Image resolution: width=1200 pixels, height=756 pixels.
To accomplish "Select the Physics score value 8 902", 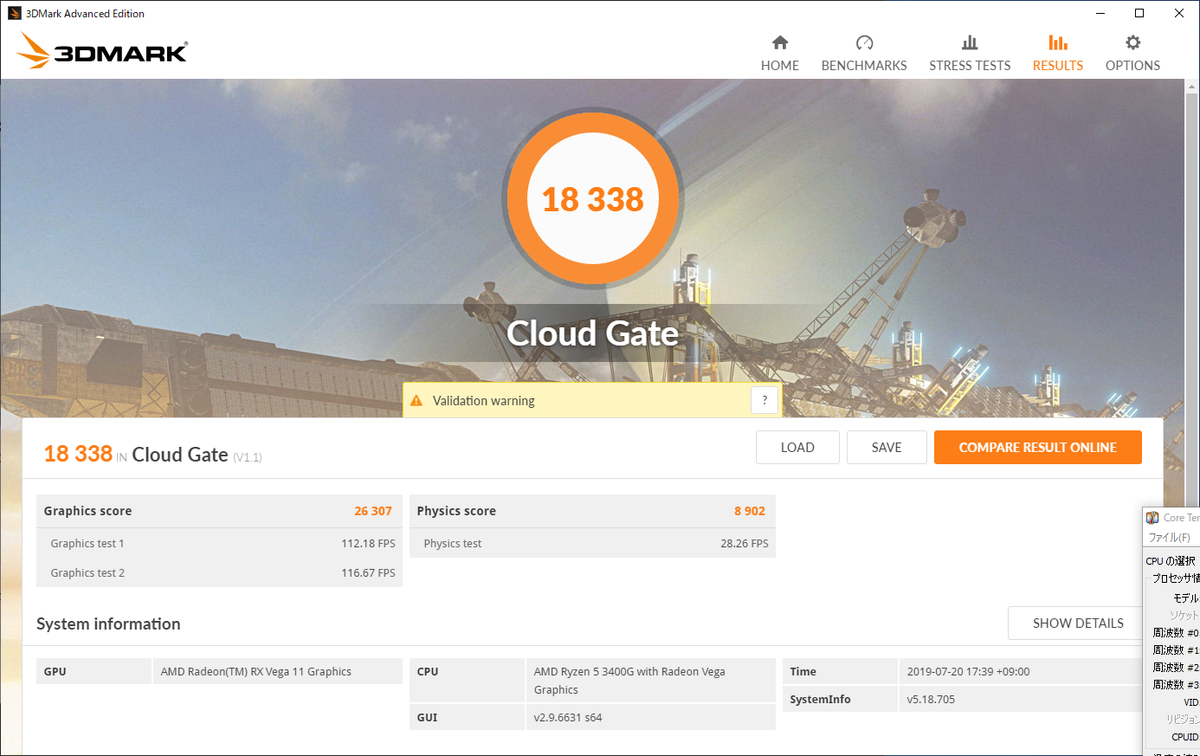I will coord(749,511).
